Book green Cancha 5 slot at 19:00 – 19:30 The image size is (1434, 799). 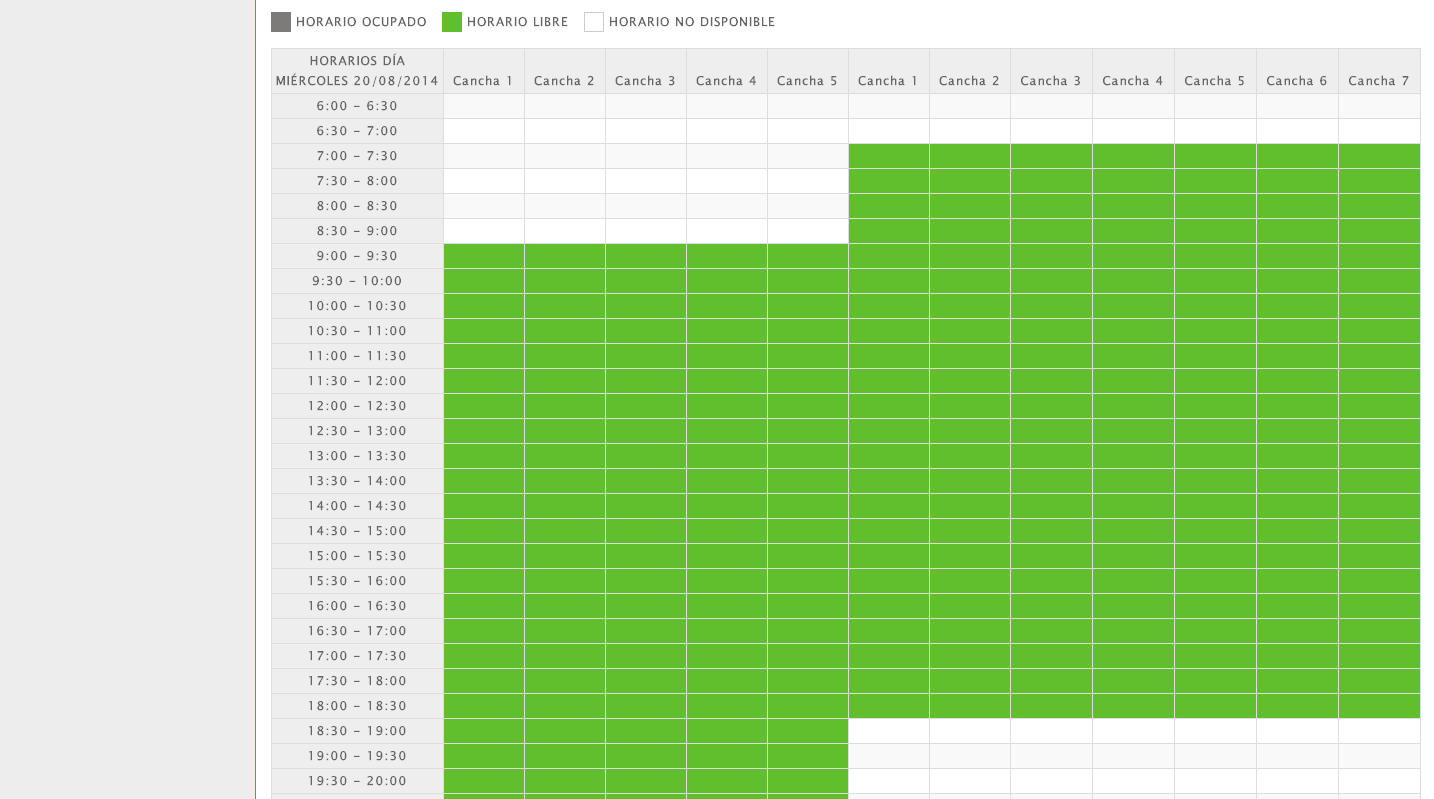click(808, 756)
